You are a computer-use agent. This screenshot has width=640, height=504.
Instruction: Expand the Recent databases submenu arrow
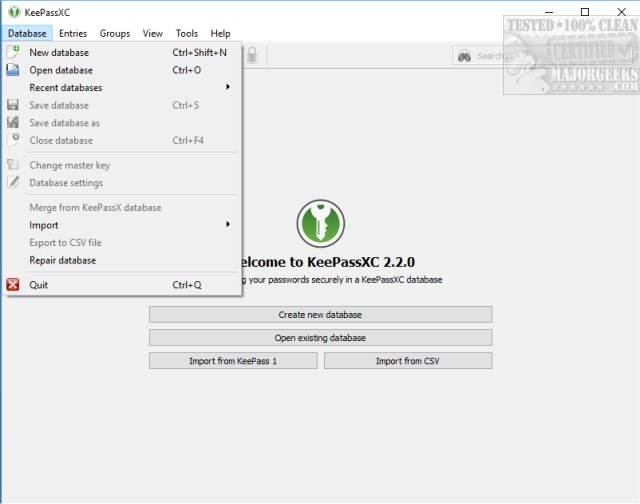pyautogui.click(x=228, y=87)
